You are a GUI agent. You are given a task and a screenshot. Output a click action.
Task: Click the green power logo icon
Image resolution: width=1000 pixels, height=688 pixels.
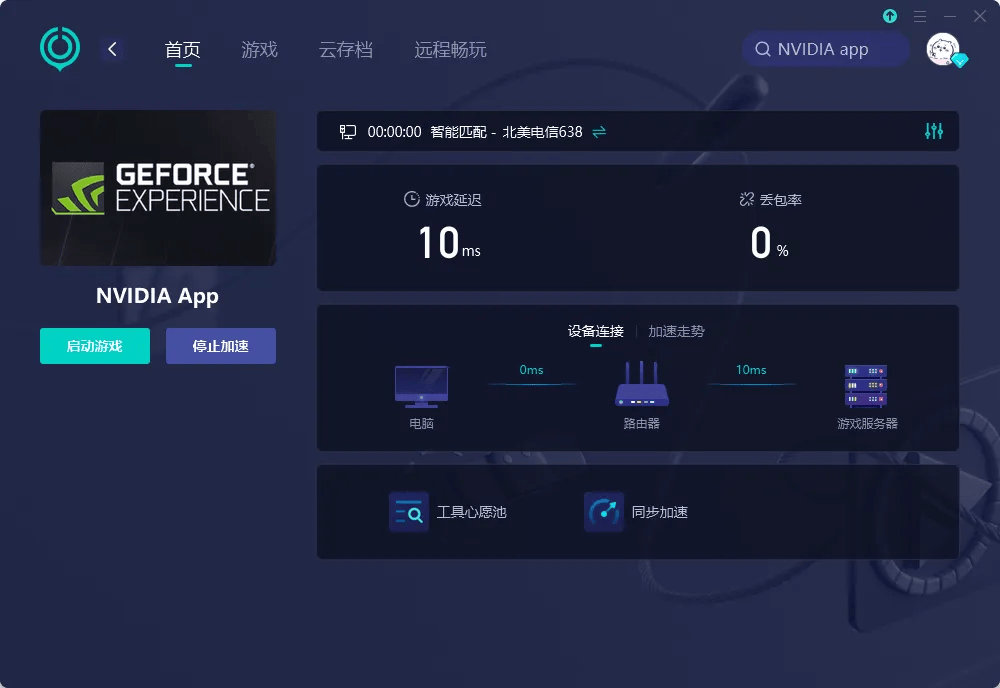(60, 48)
